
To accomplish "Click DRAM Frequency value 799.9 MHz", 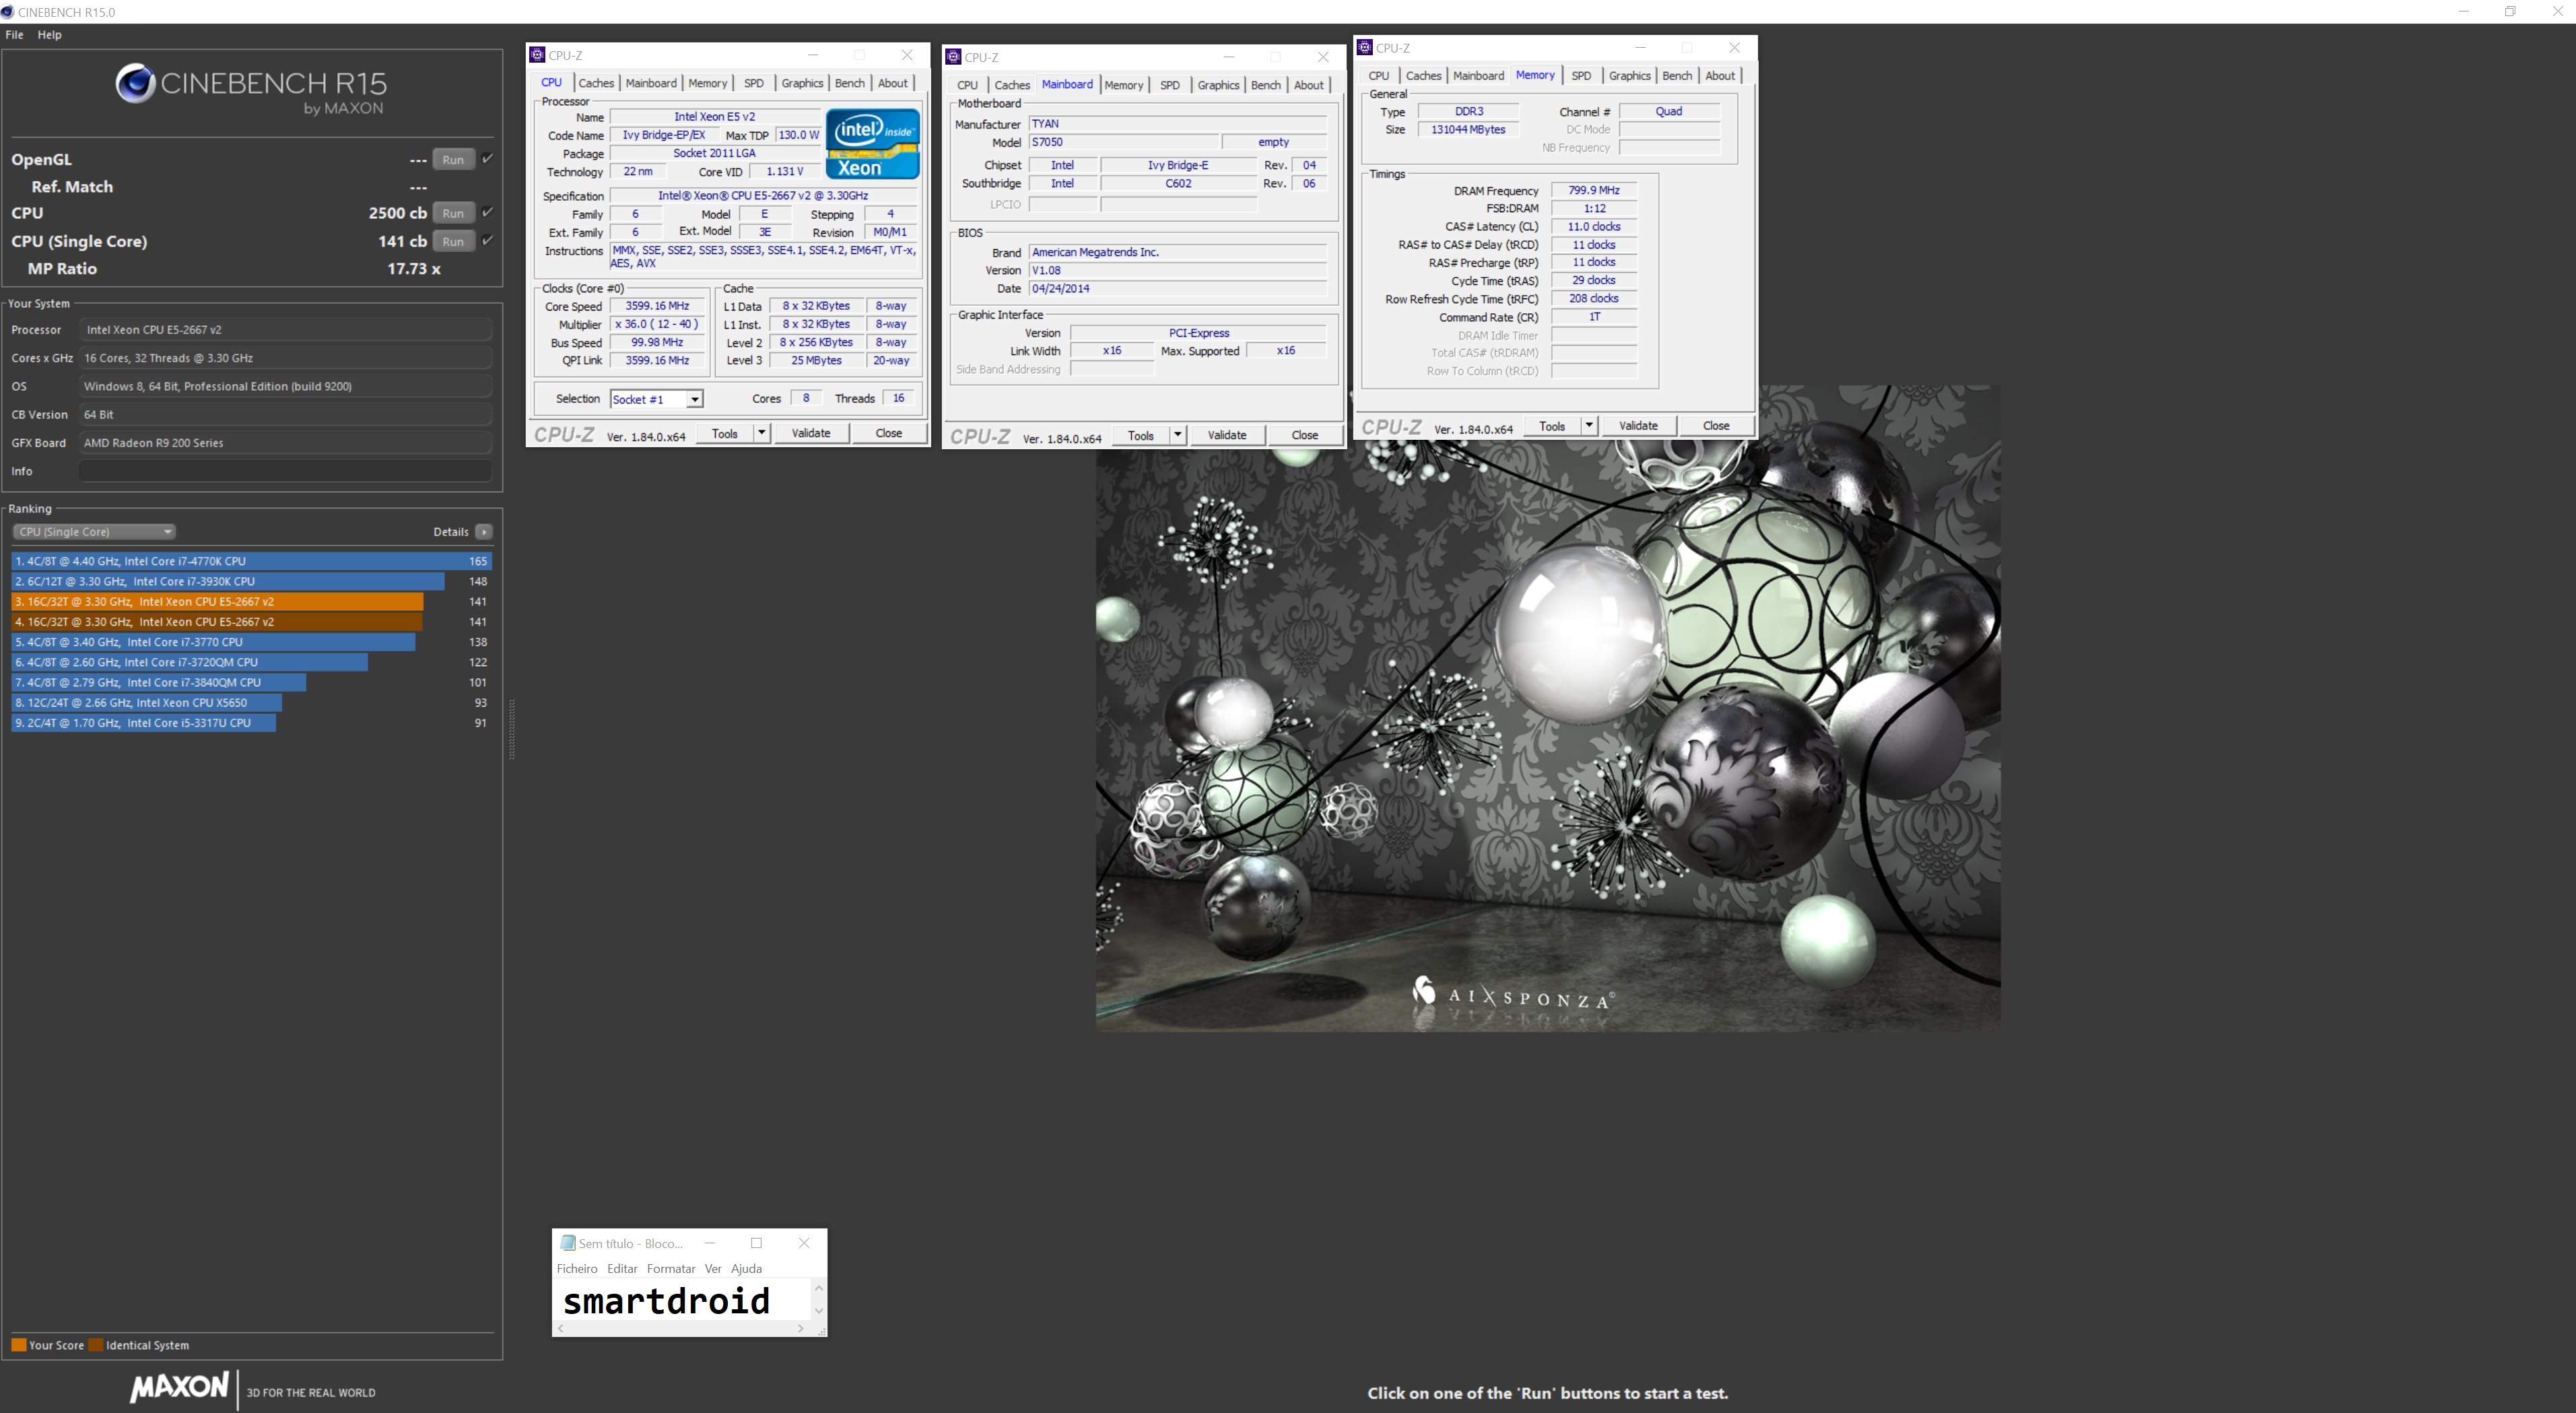I will pyautogui.click(x=1594, y=190).
